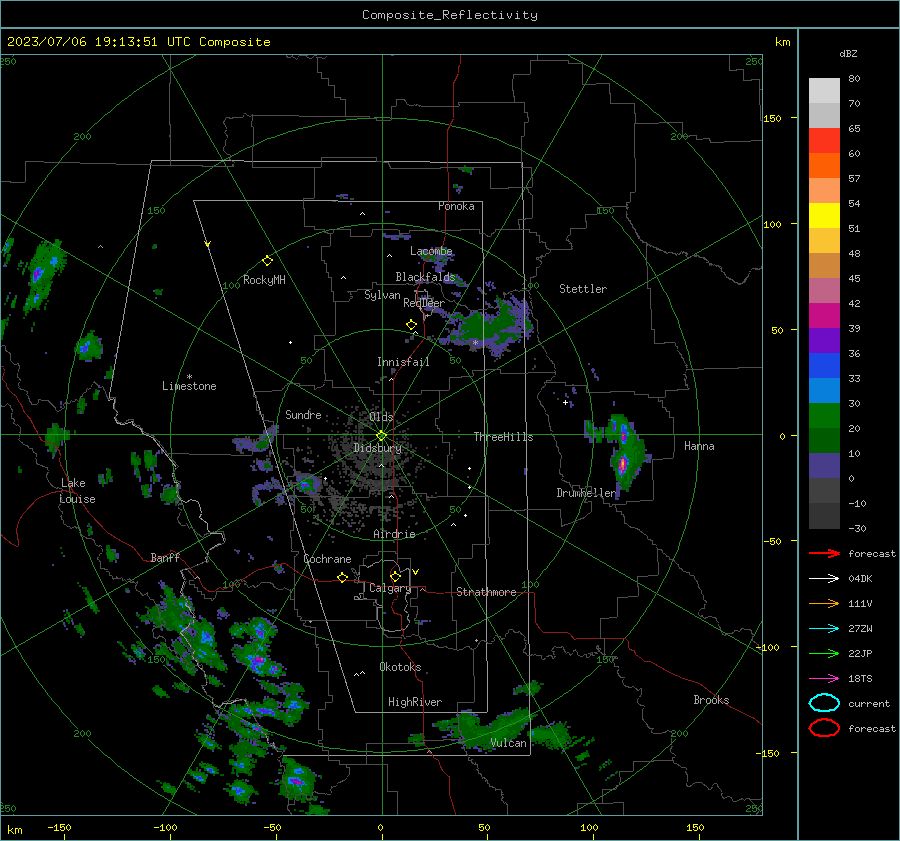The image size is (900, 841).
Task: Click the white plus marker west of Hanna
Action: click(x=565, y=403)
